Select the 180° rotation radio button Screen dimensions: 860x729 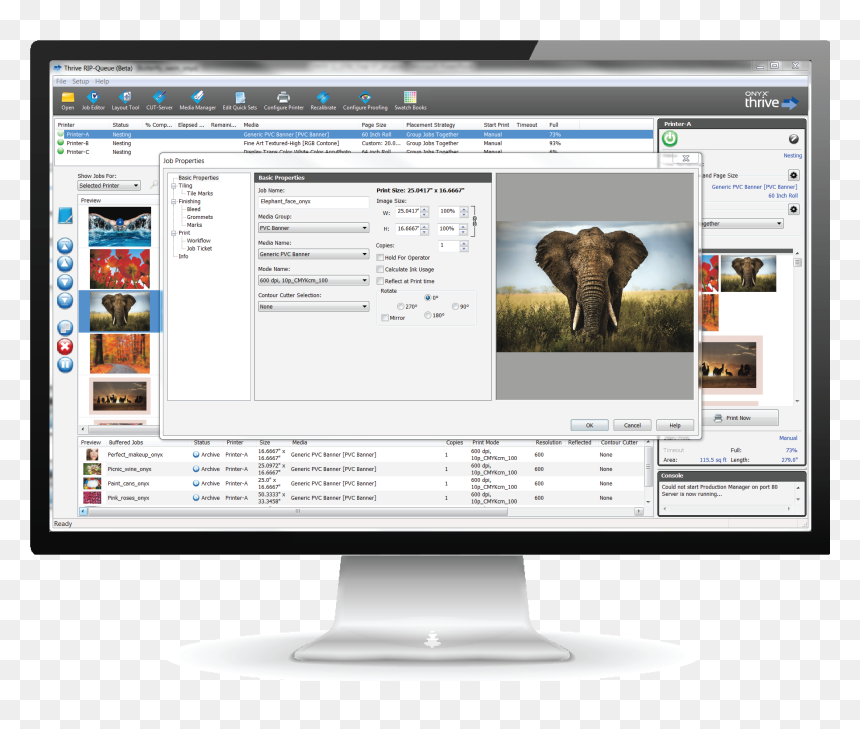tap(428, 315)
